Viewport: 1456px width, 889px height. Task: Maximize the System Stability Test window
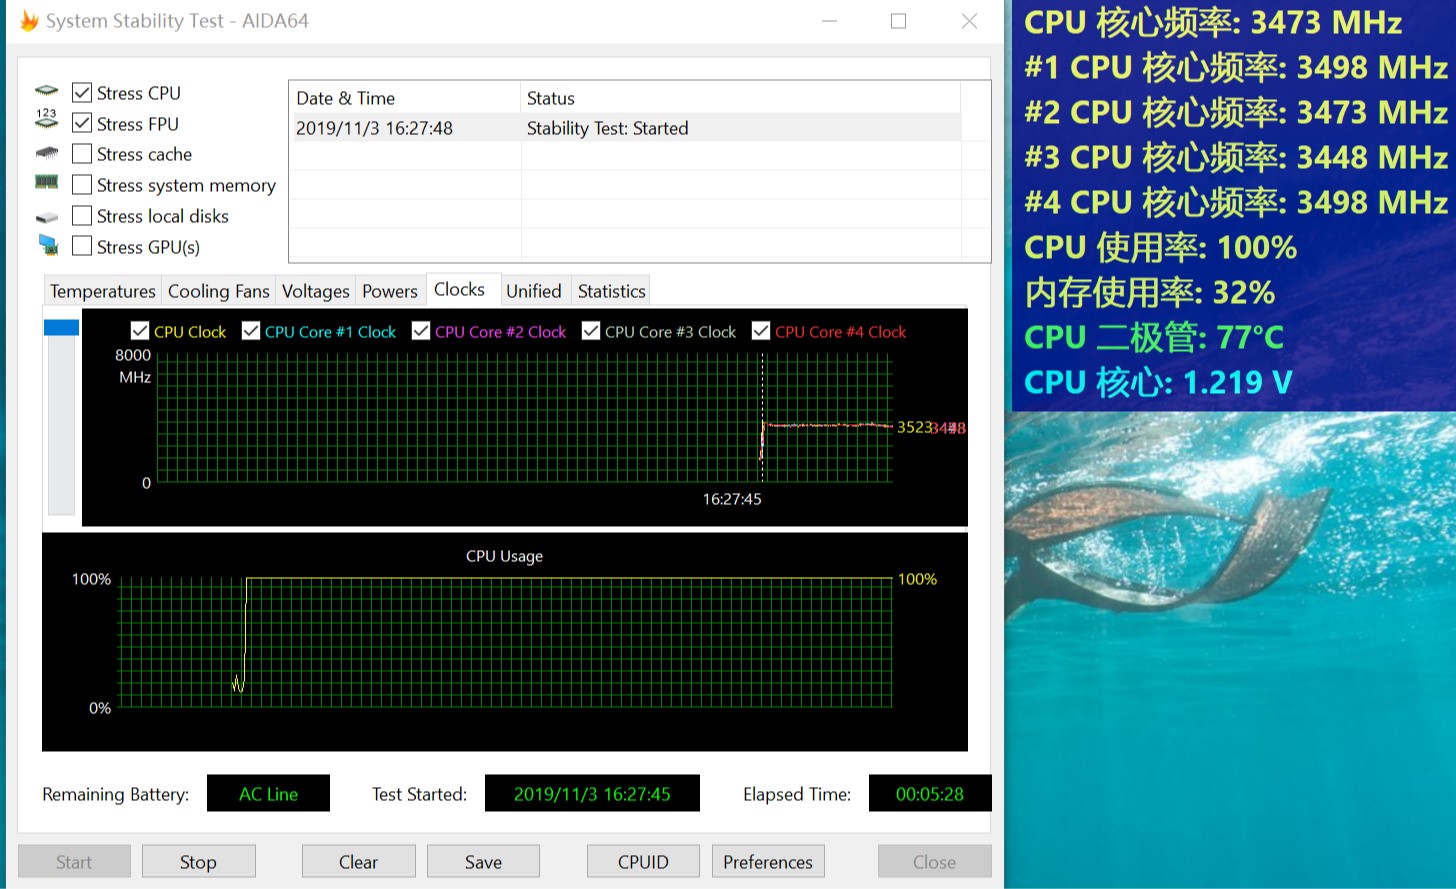(899, 21)
